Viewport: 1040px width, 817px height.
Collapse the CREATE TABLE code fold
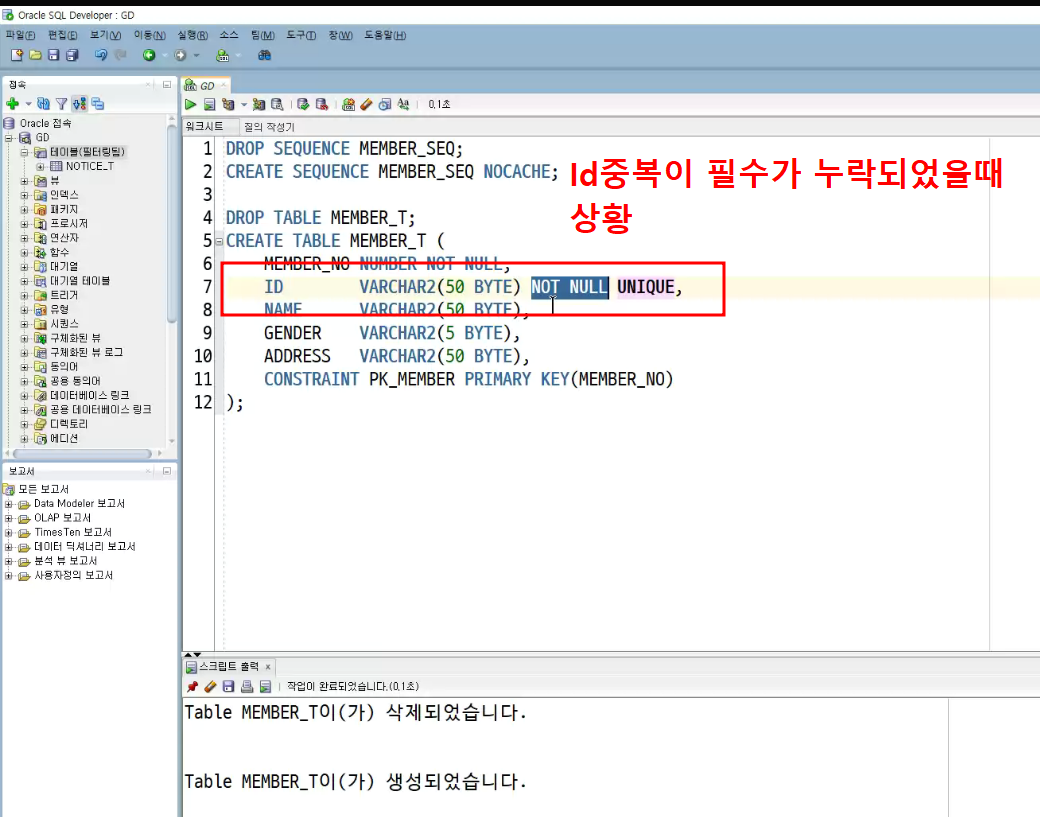219,241
